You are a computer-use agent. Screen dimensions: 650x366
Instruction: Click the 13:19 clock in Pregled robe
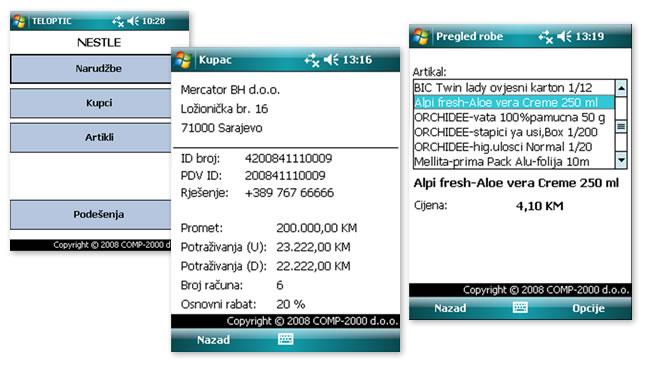(589, 36)
